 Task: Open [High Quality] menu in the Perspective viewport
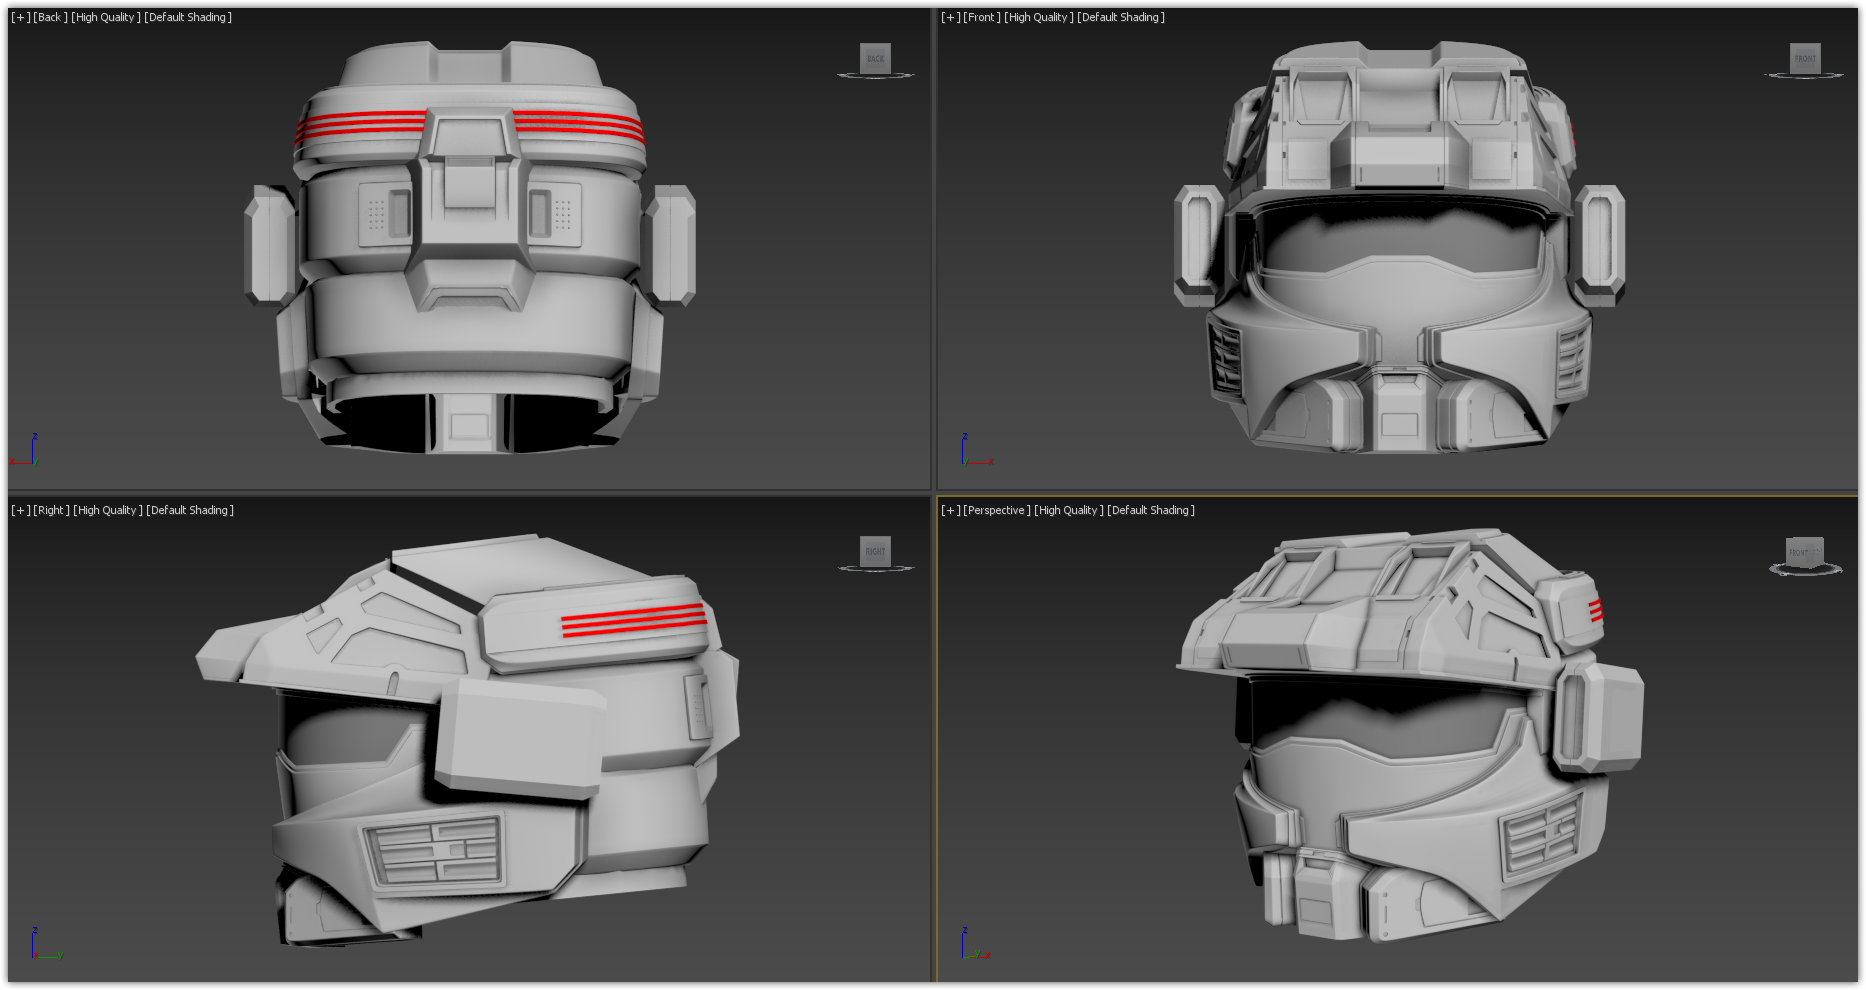tap(1069, 510)
